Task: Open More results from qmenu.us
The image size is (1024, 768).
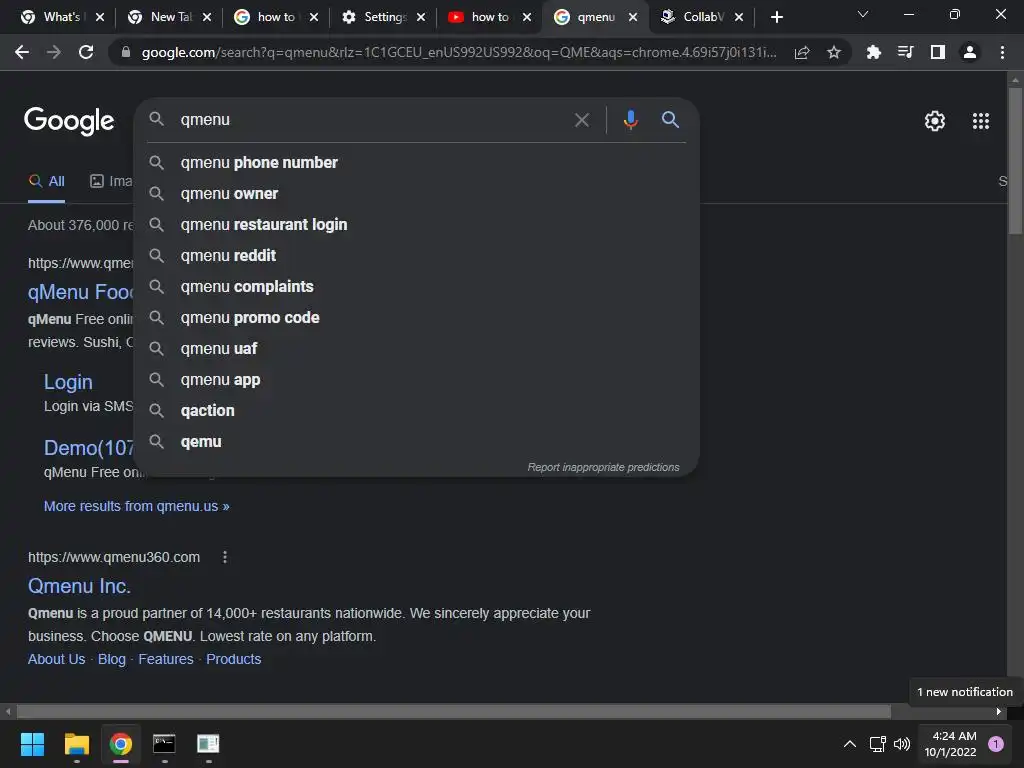Action: (136, 506)
